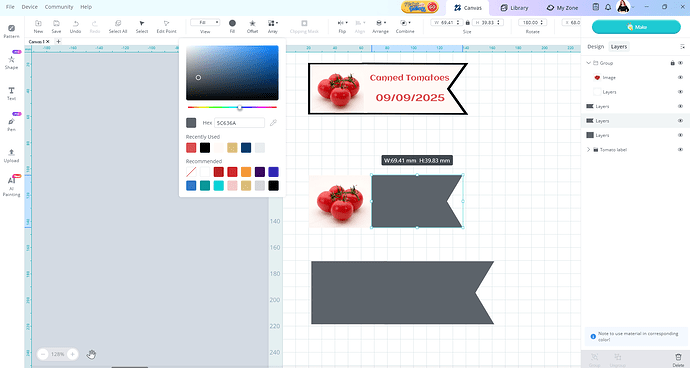
Task: Open the AI Painting tool
Action: [x=11, y=186]
